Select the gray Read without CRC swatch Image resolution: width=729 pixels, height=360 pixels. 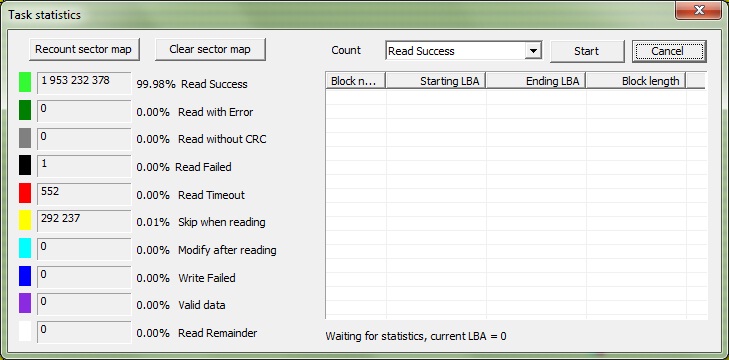click(x=25, y=138)
